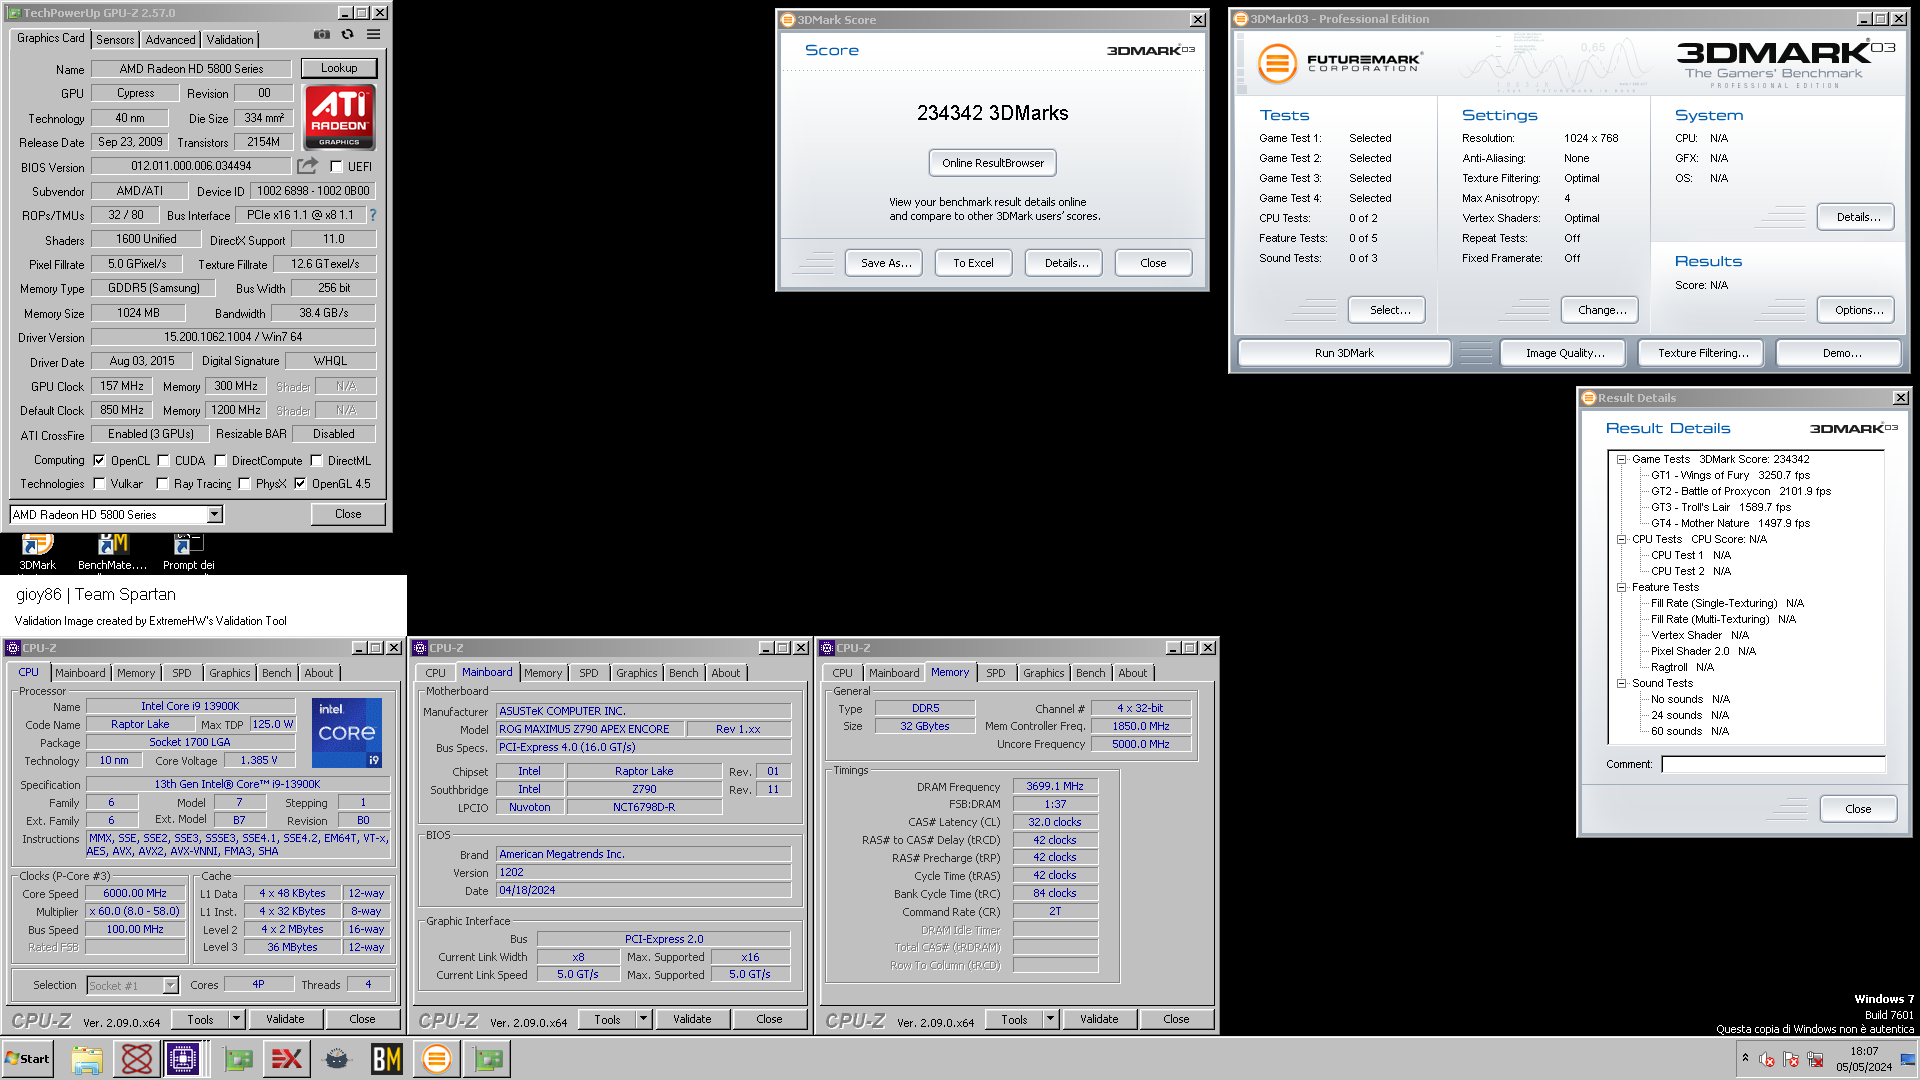Click the disconnected network tray icon

(x=1815, y=1059)
